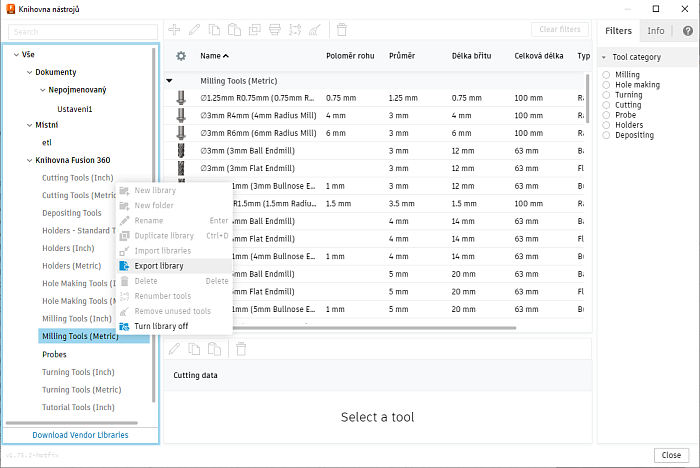This screenshot has width=700, height=468.
Task: Collapse the Dokumenty tree node
Action: point(29,72)
